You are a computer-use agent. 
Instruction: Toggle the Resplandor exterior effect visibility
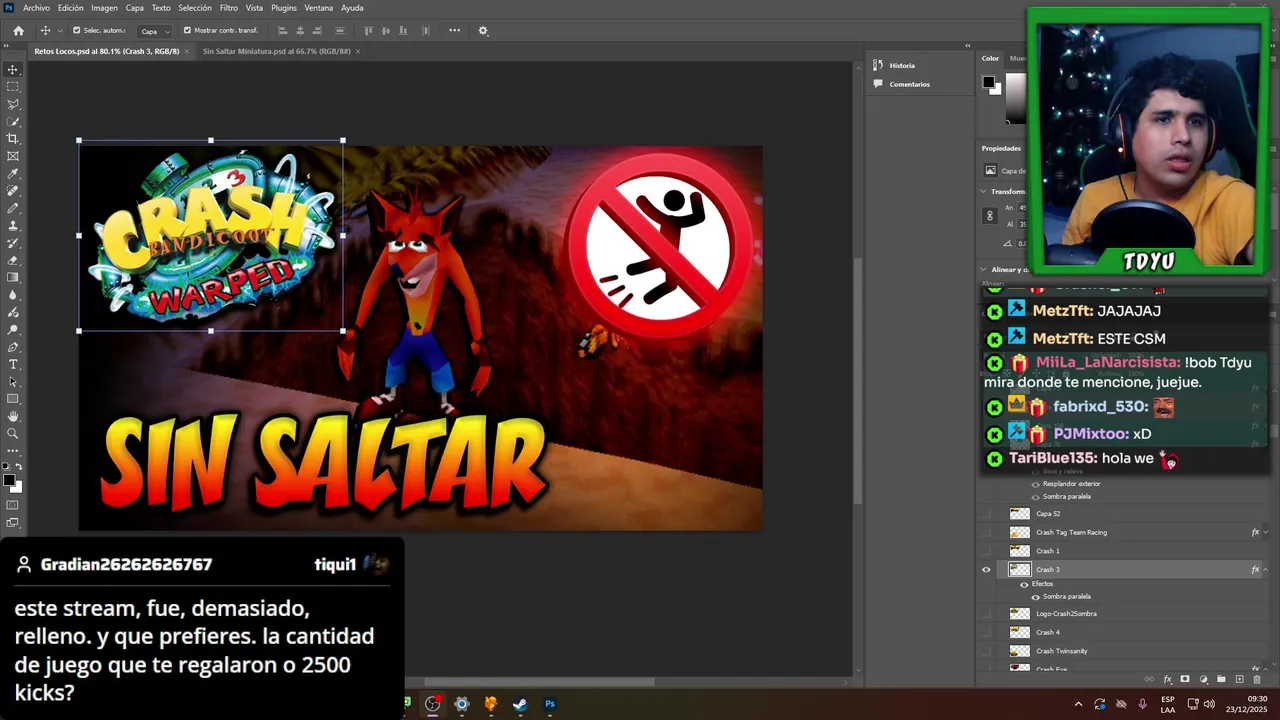tap(1035, 484)
